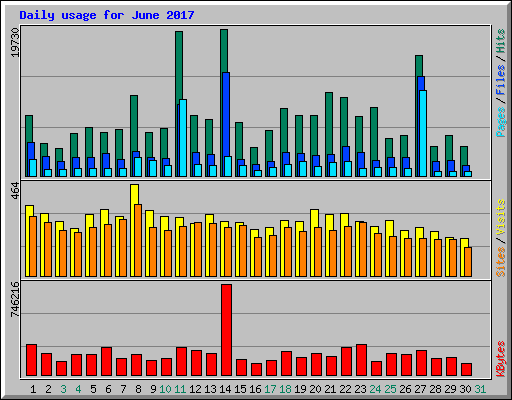
Task: Click weekend day 18 on the date axis
Action: tap(285, 389)
